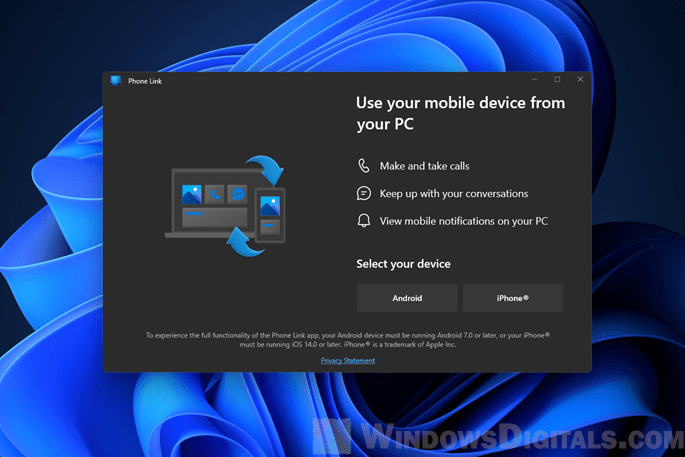This screenshot has width=685, height=457.
Task: Choose Android as your device
Action: tap(407, 298)
